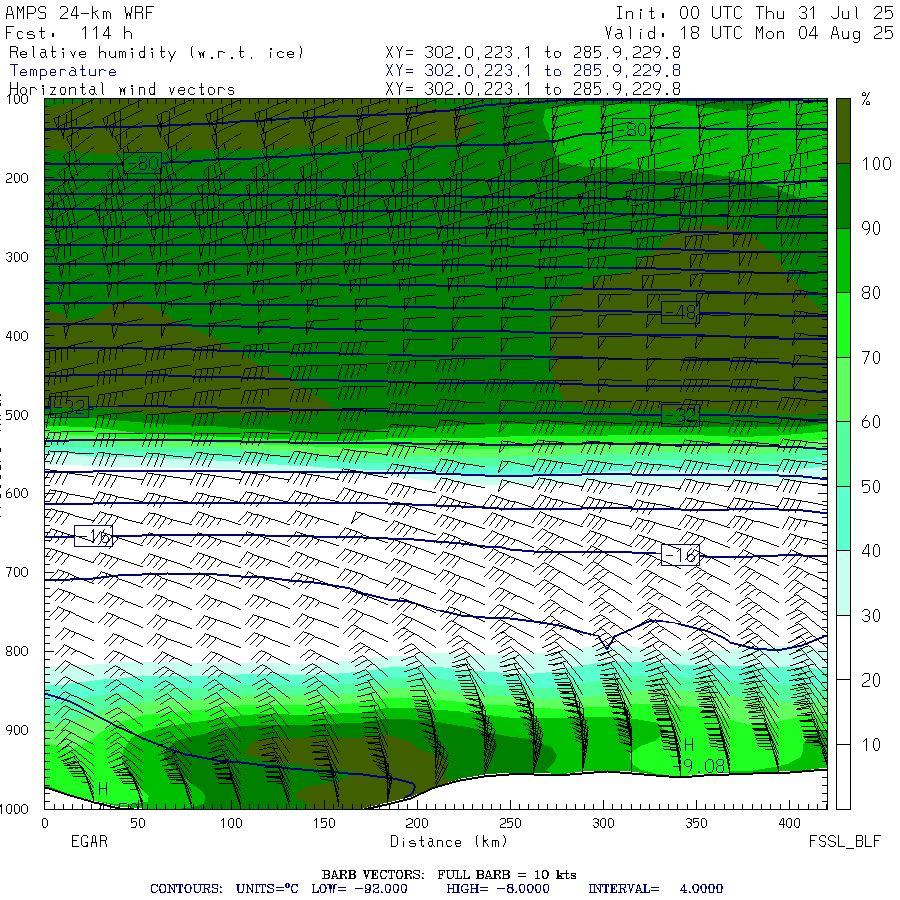
Task: Click the upper-right '-80' contour label
Action: tap(631, 130)
